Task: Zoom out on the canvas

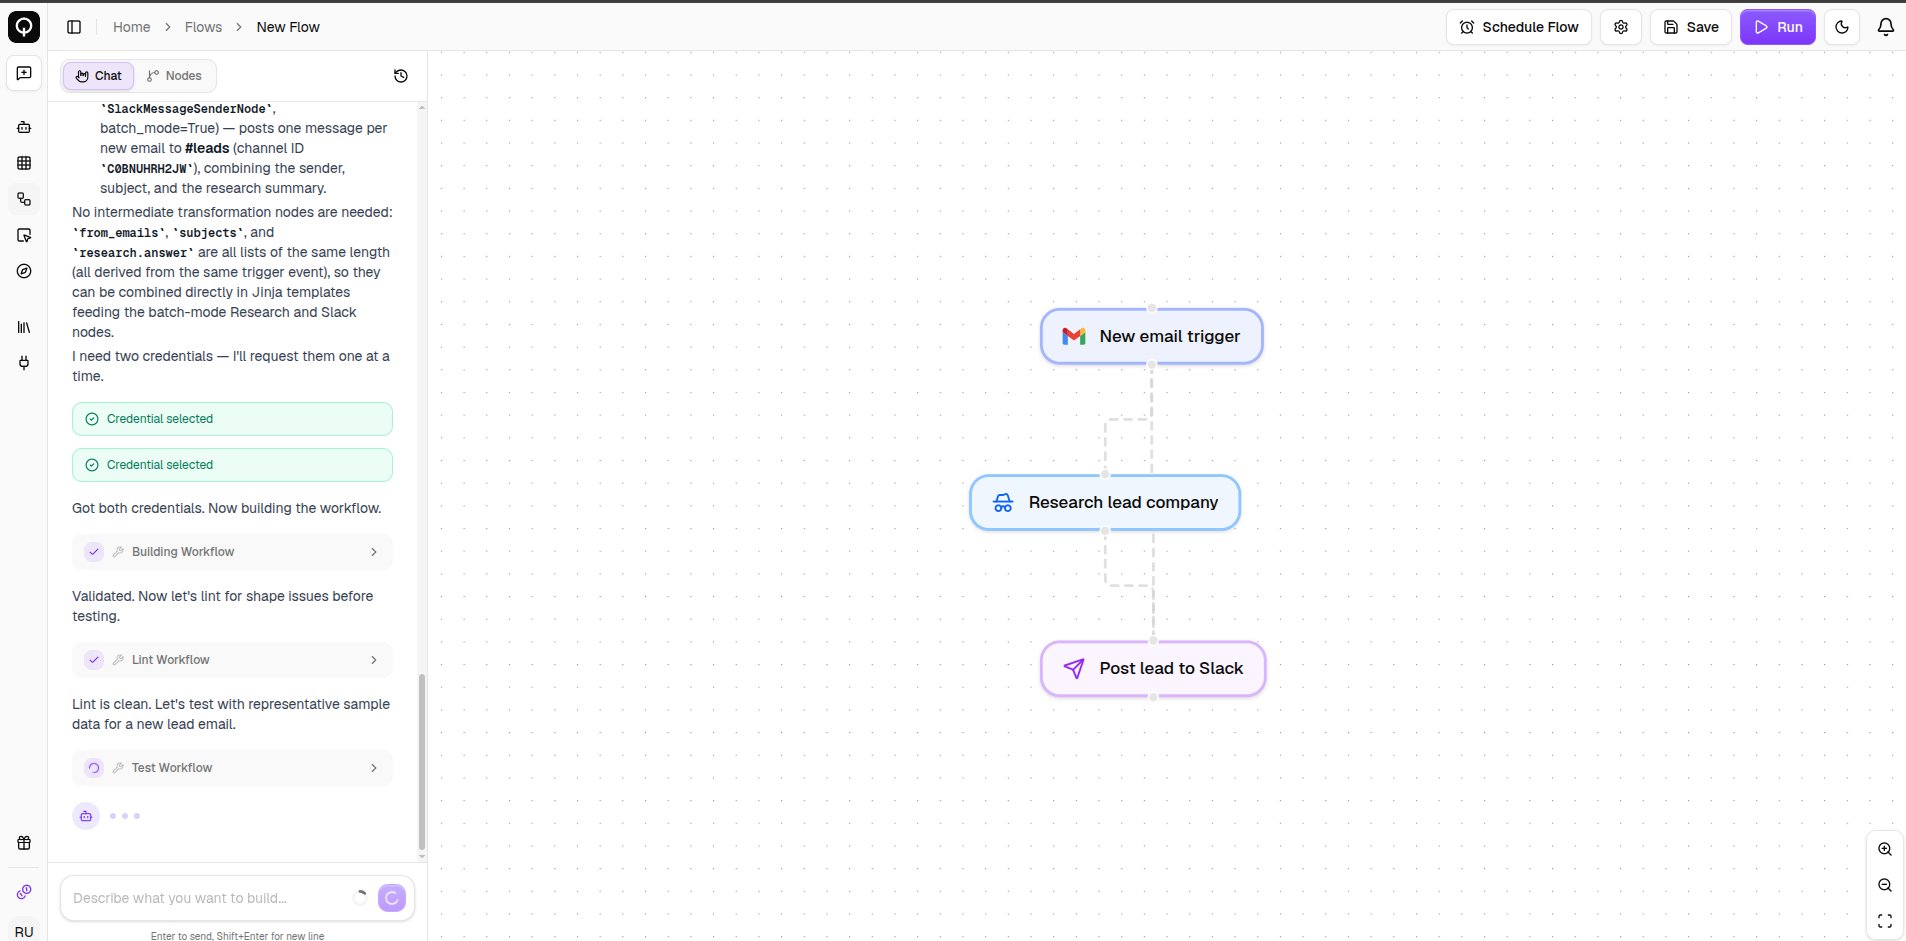Action: tap(1885, 885)
